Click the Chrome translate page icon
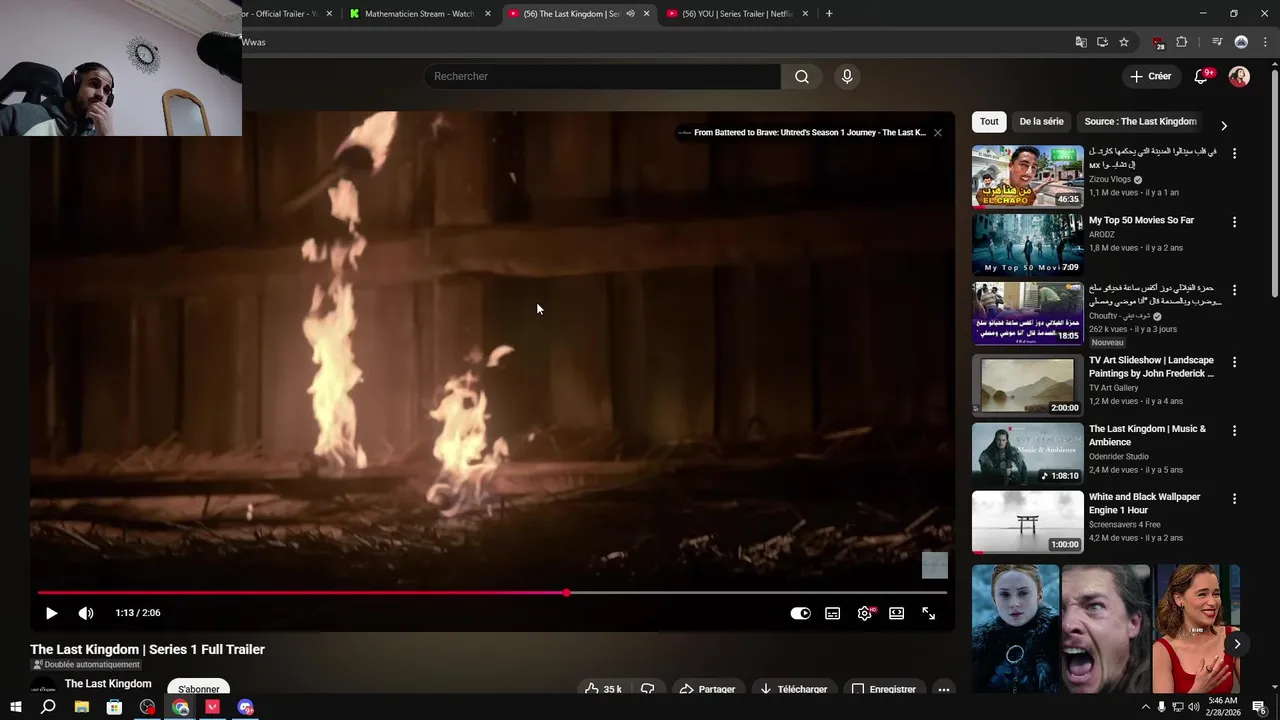 1081,42
